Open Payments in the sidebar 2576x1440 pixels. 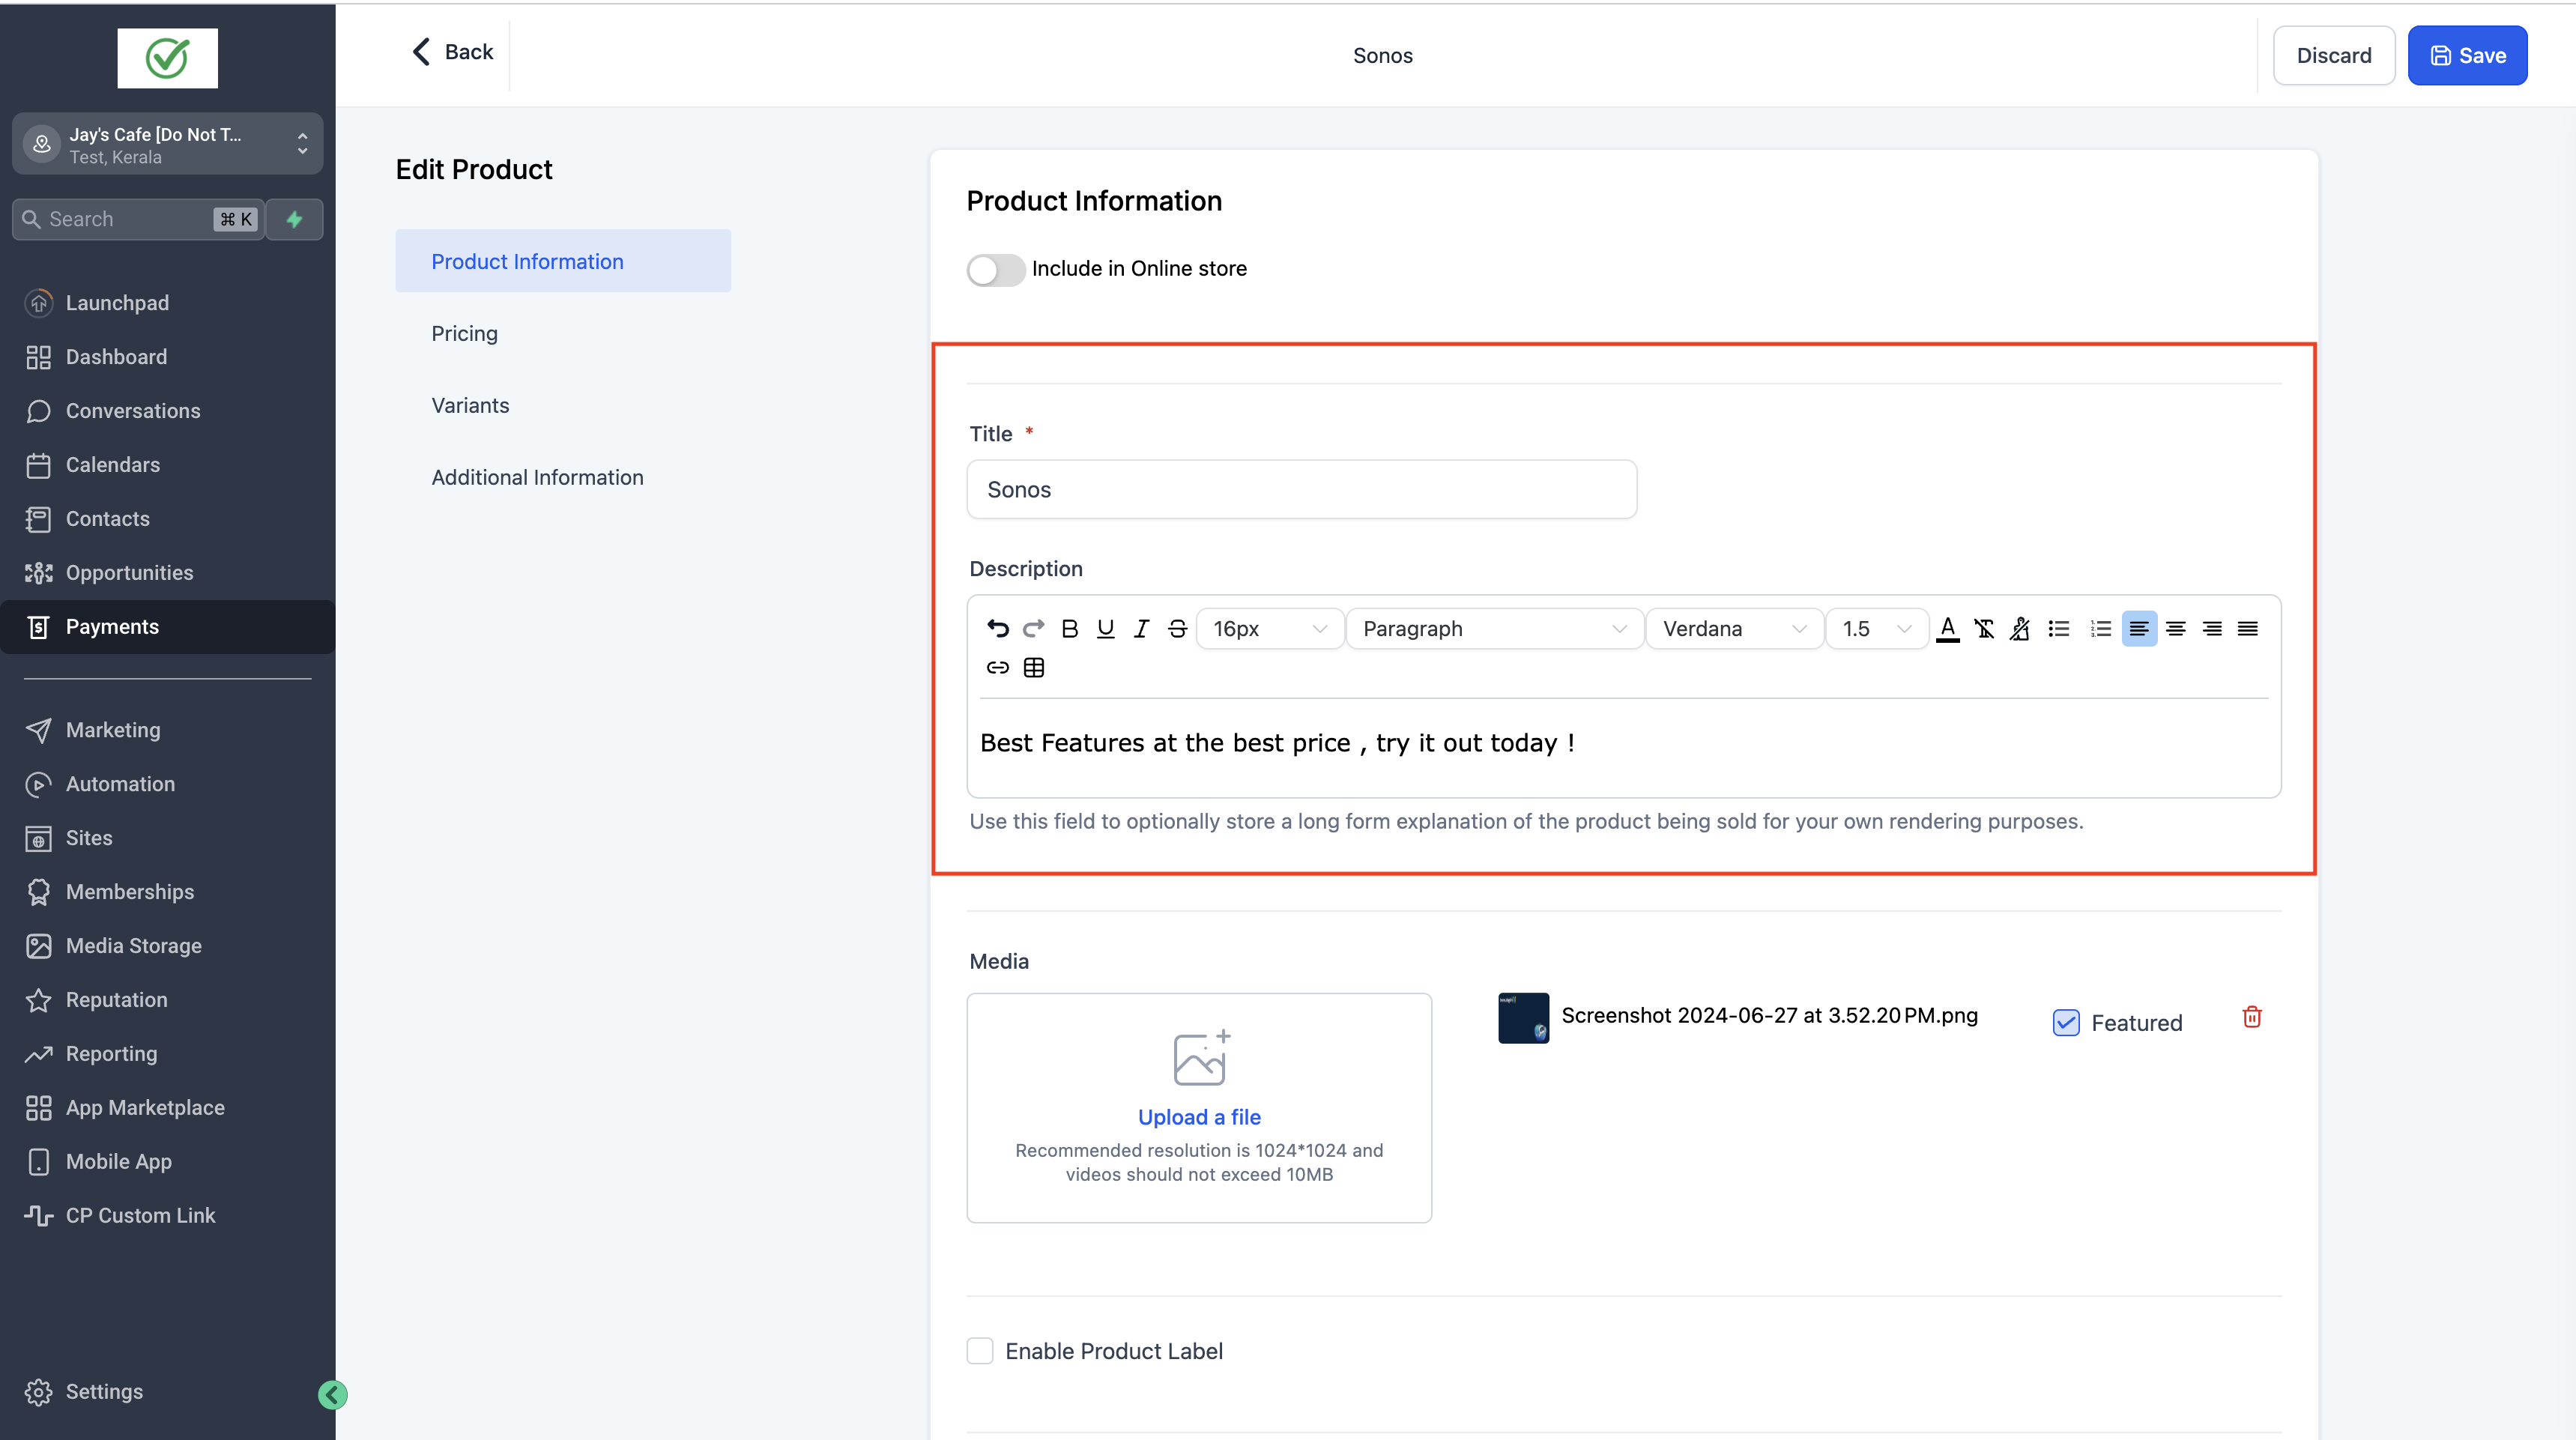point(167,627)
